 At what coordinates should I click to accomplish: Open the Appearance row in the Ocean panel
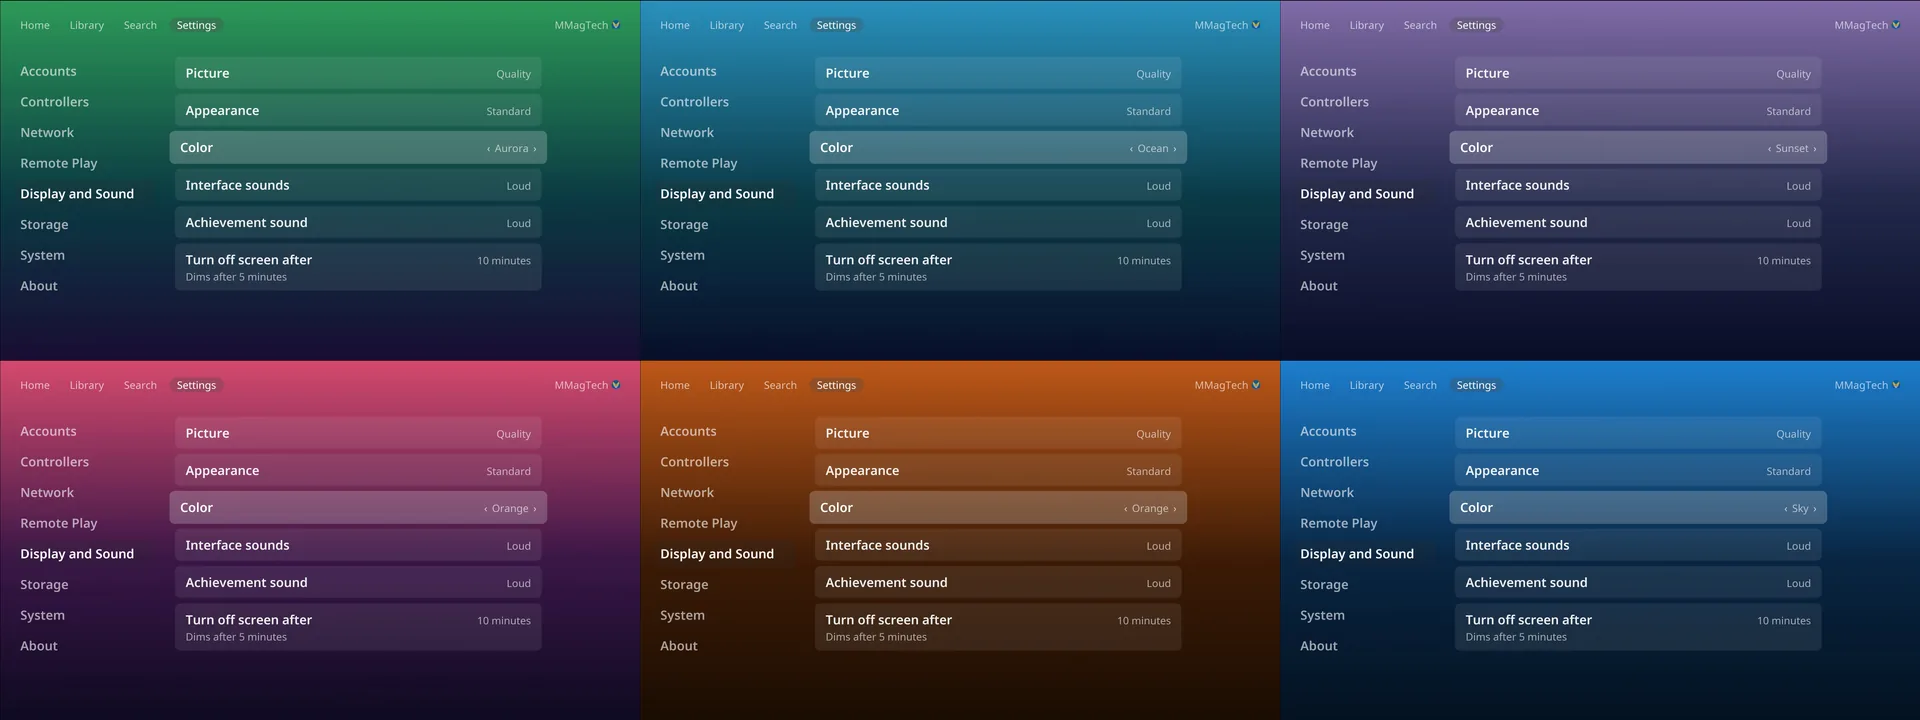click(998, 111)
